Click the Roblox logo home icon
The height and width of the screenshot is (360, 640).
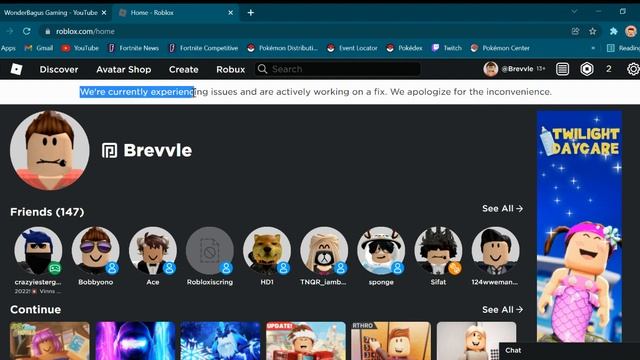[x=16, y=69]
